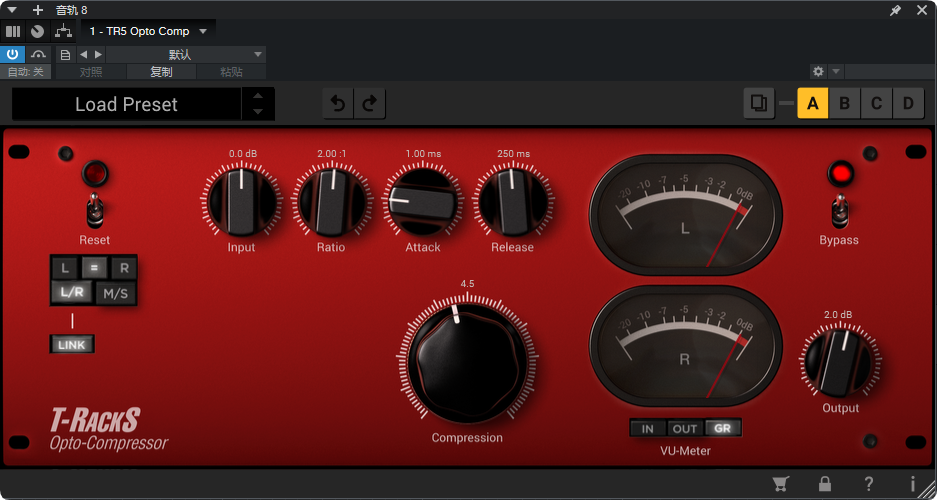The width and height of the screenshot is (937, 500).
Task: Go to next preset with right arrow
Action: [99, 55]
